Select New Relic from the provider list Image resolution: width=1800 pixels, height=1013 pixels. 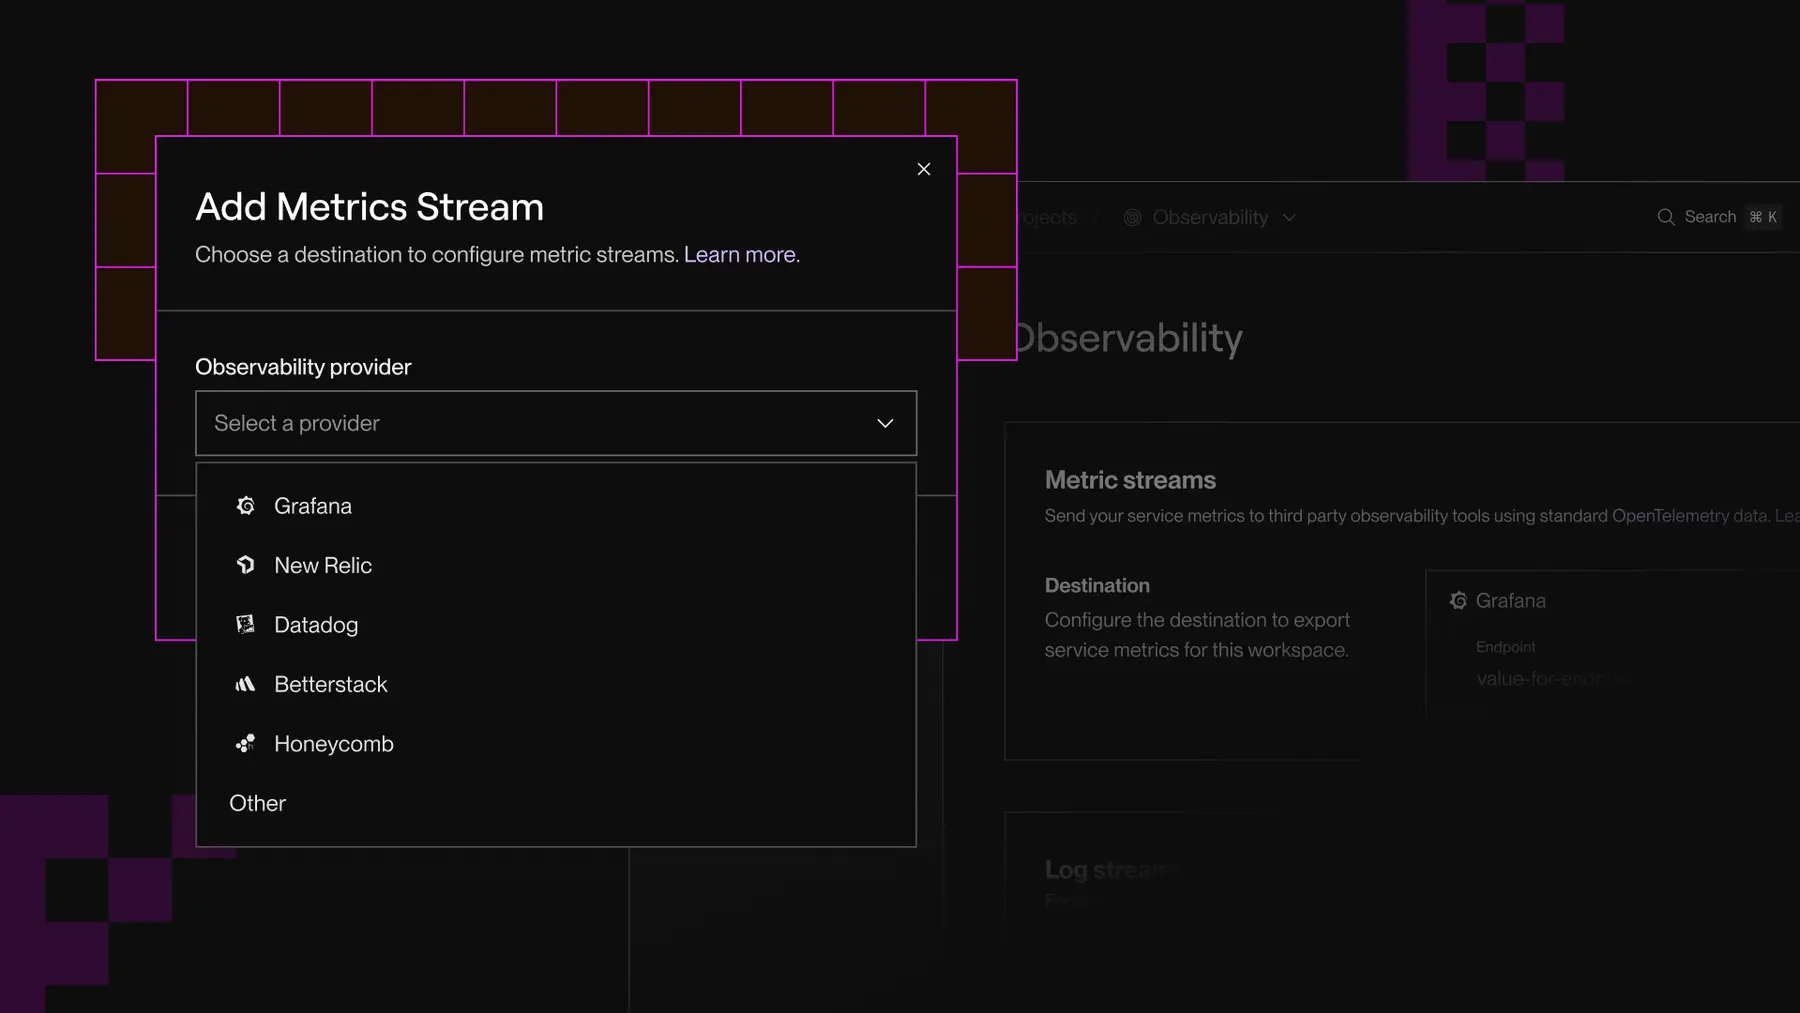click(322, 565)
